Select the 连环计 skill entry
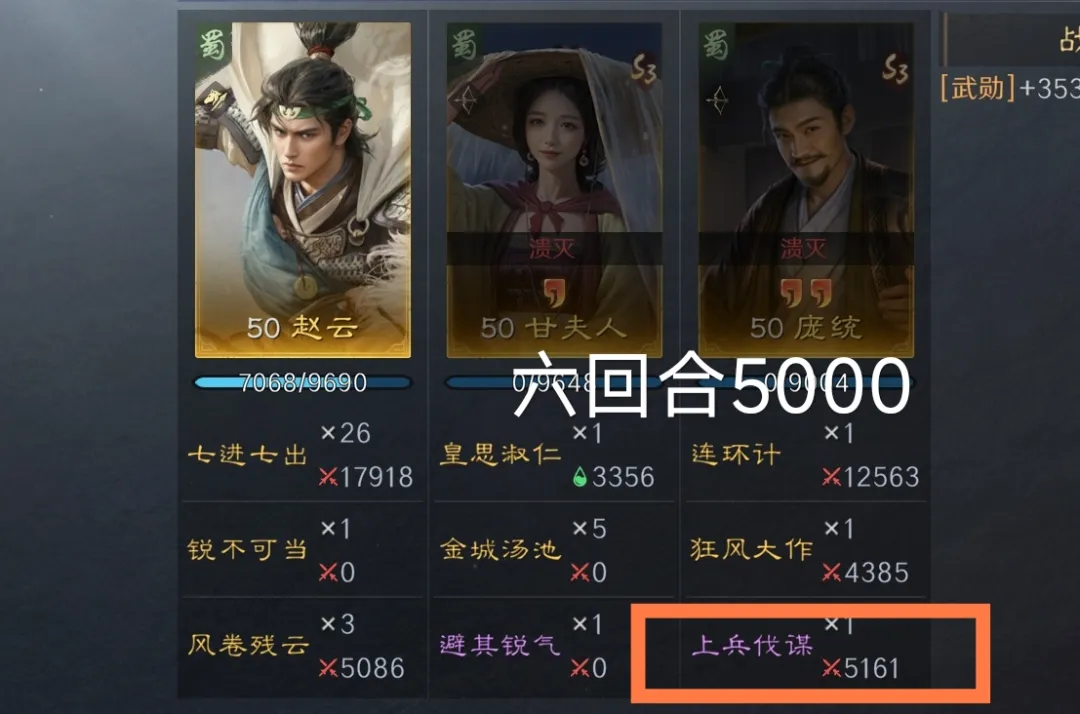The image size is (1080, 714). tap(806, 454)
